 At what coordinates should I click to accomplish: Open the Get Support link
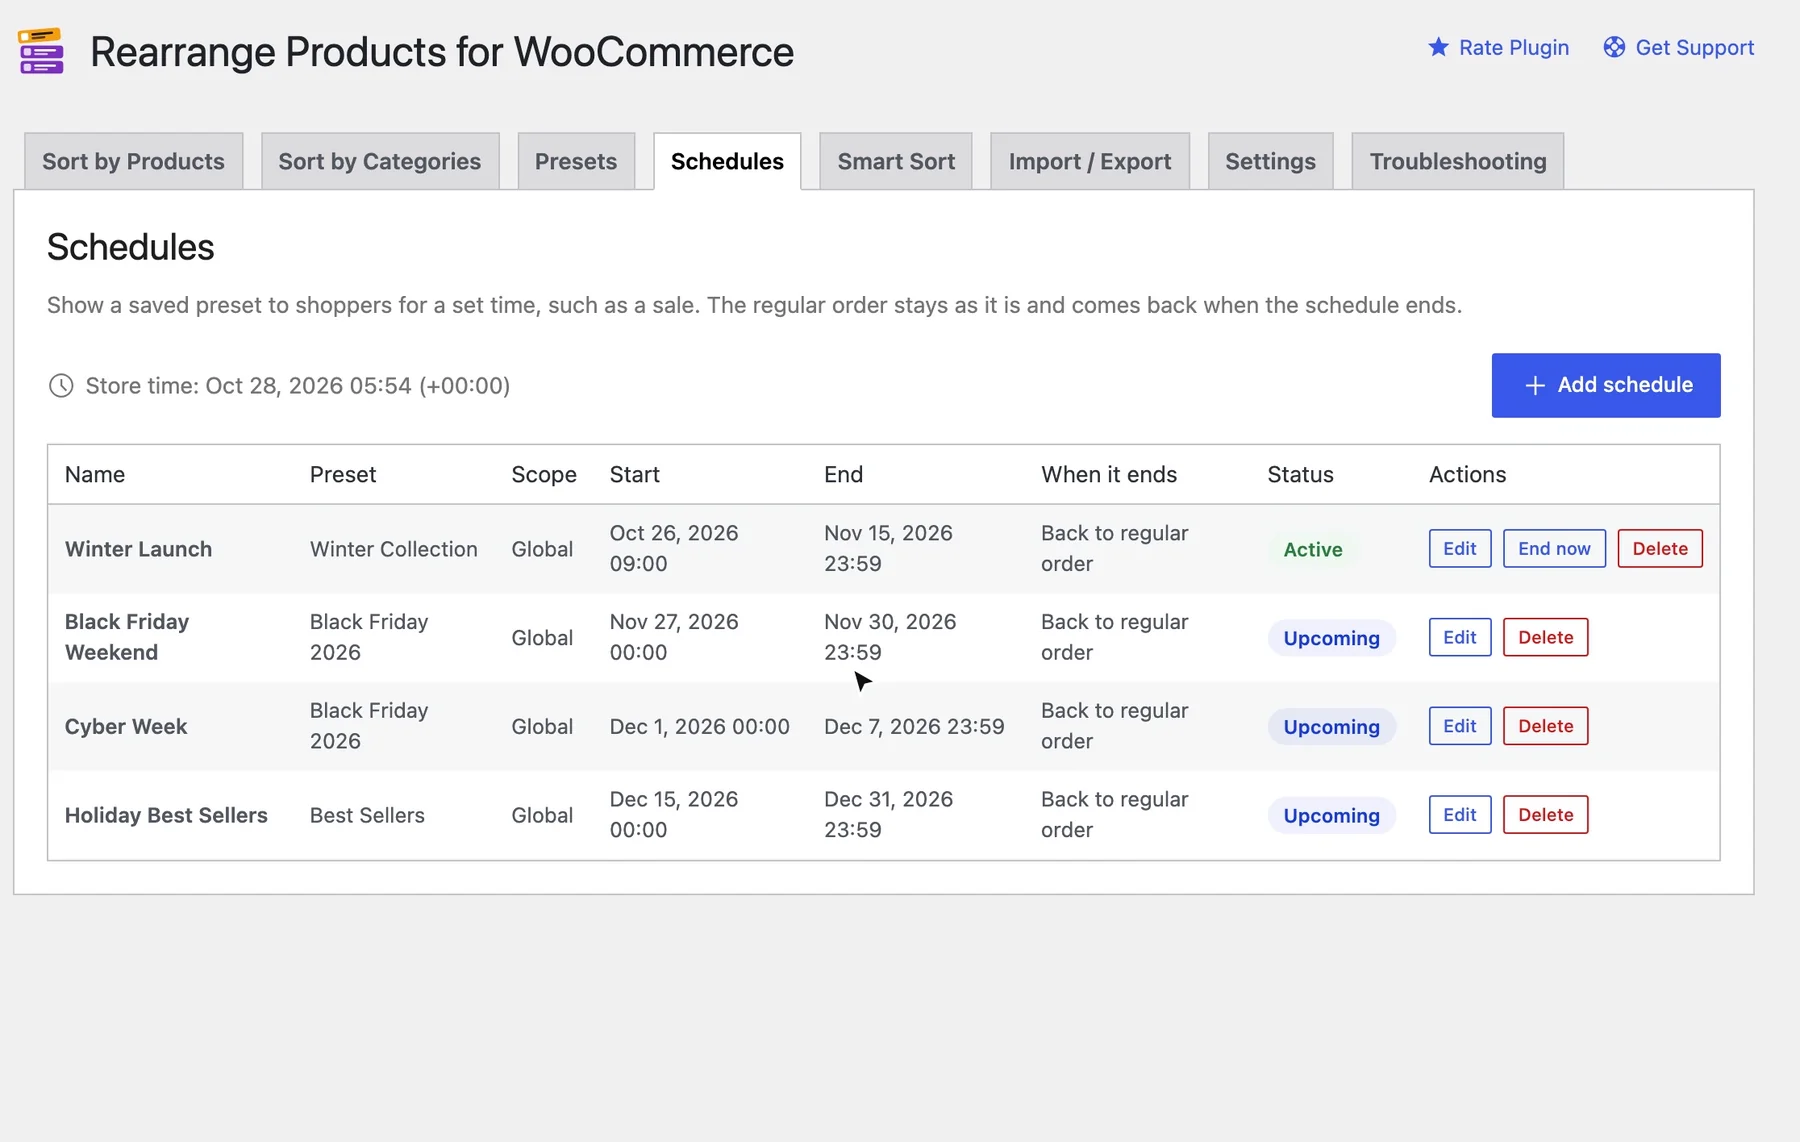1695,47
